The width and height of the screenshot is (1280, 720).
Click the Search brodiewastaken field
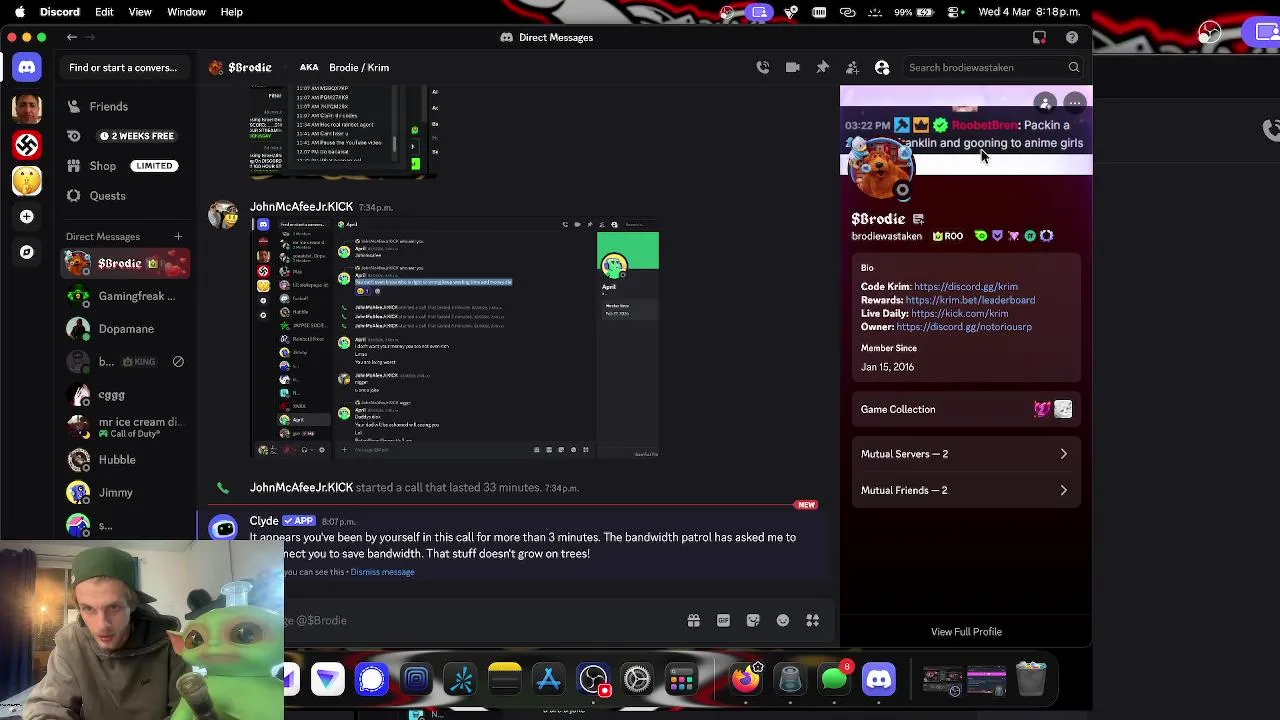tap(994, 67)
